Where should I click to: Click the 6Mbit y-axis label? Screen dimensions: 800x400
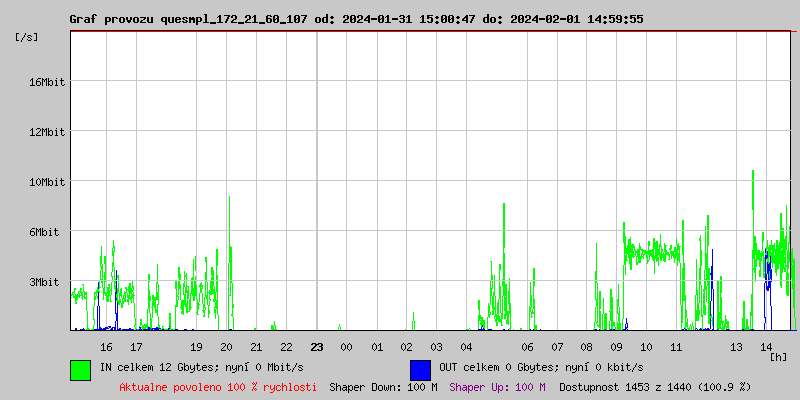click(x=44, y=232)
